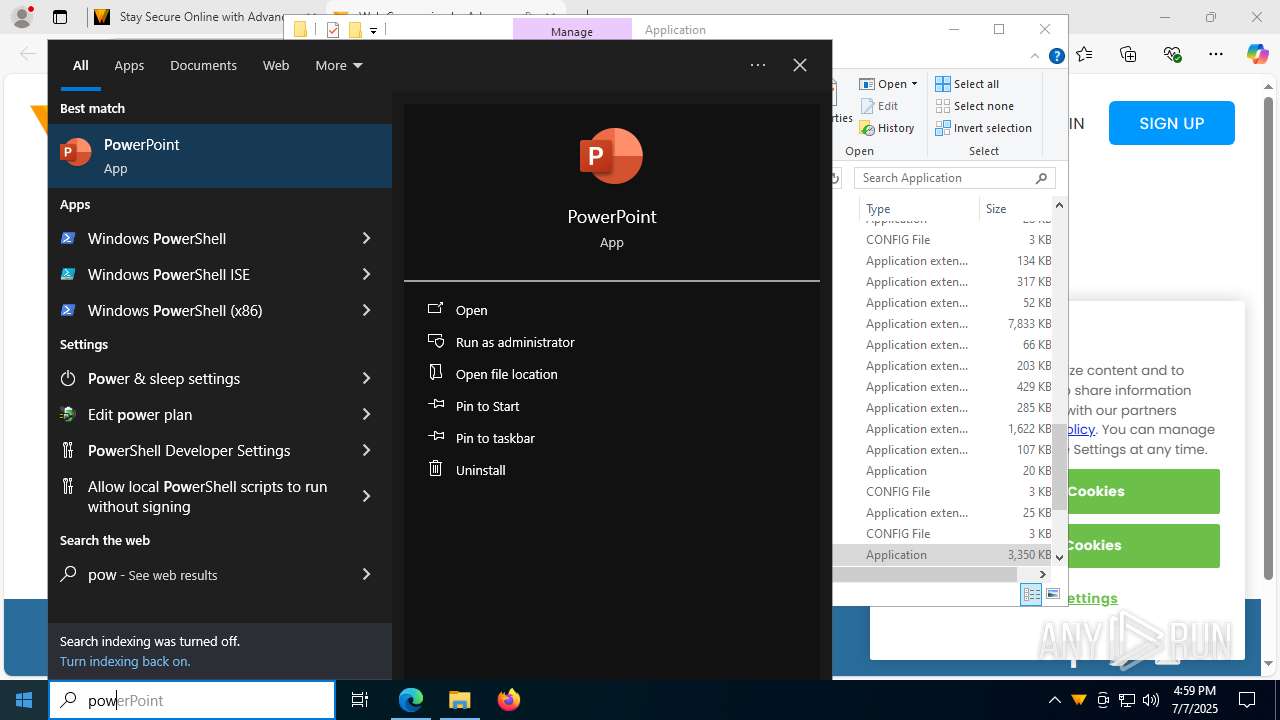Launch Firefox from taskbar
1280x720 pixels.
(508, 700)
